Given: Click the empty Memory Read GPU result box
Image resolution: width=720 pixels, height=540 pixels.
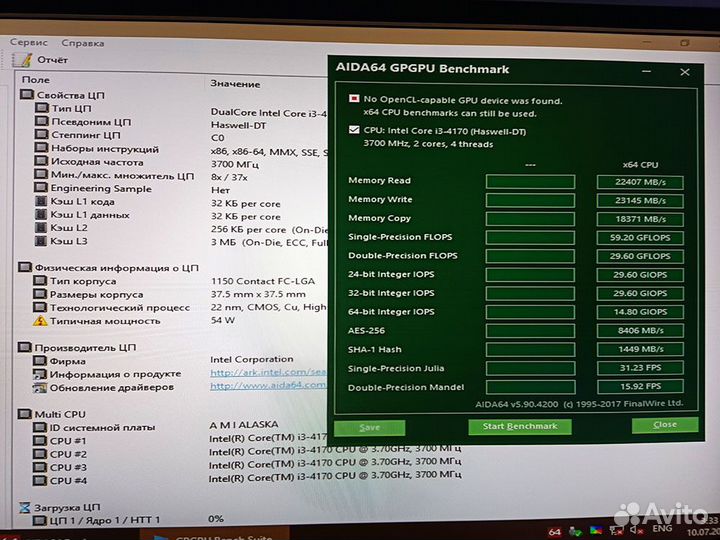Looking at the screenshot, I should [530, 182].
